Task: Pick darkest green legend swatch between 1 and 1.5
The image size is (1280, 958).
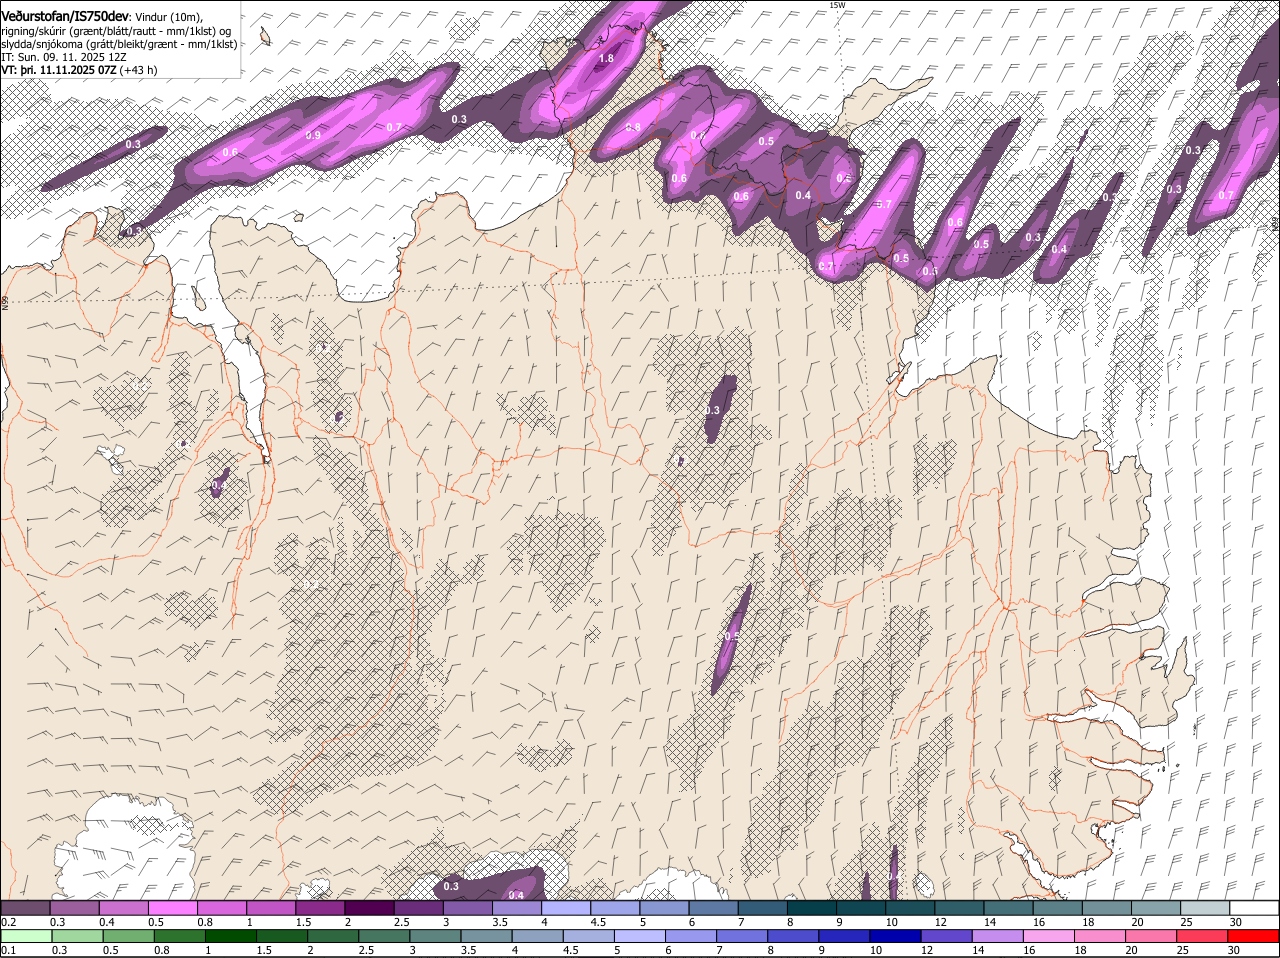Action: (231, 936)
